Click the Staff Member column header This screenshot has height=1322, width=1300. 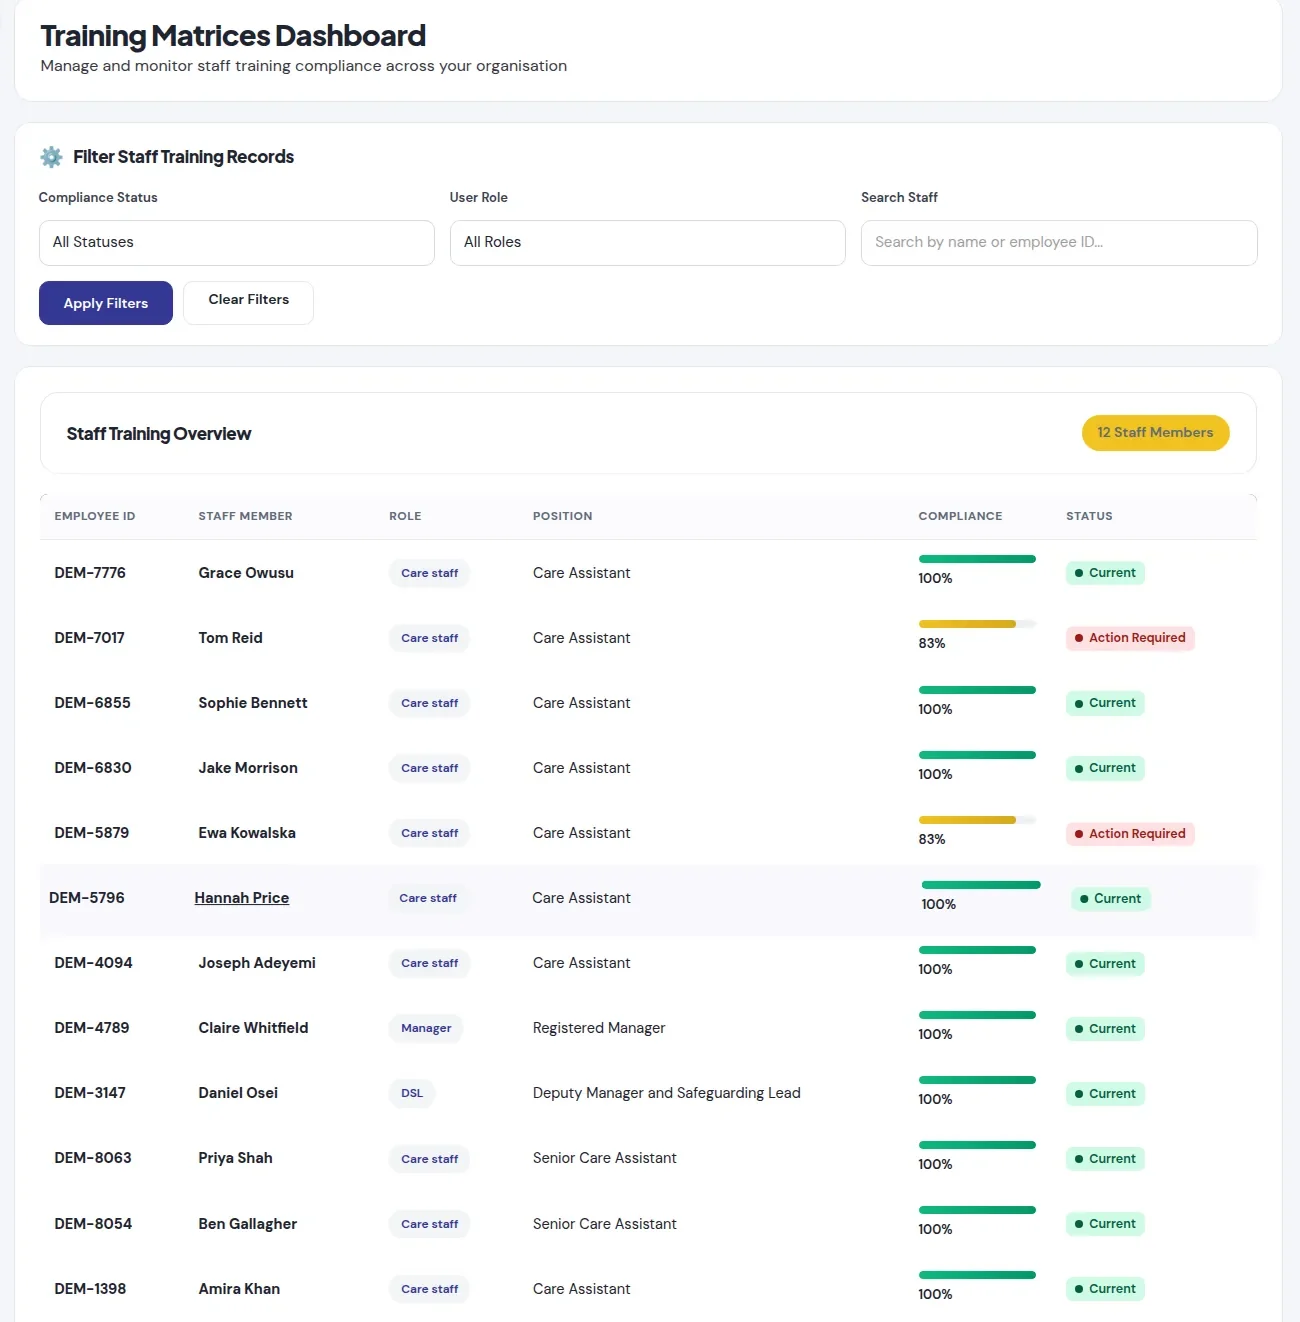pyautogui.click(x=246, y=516)
